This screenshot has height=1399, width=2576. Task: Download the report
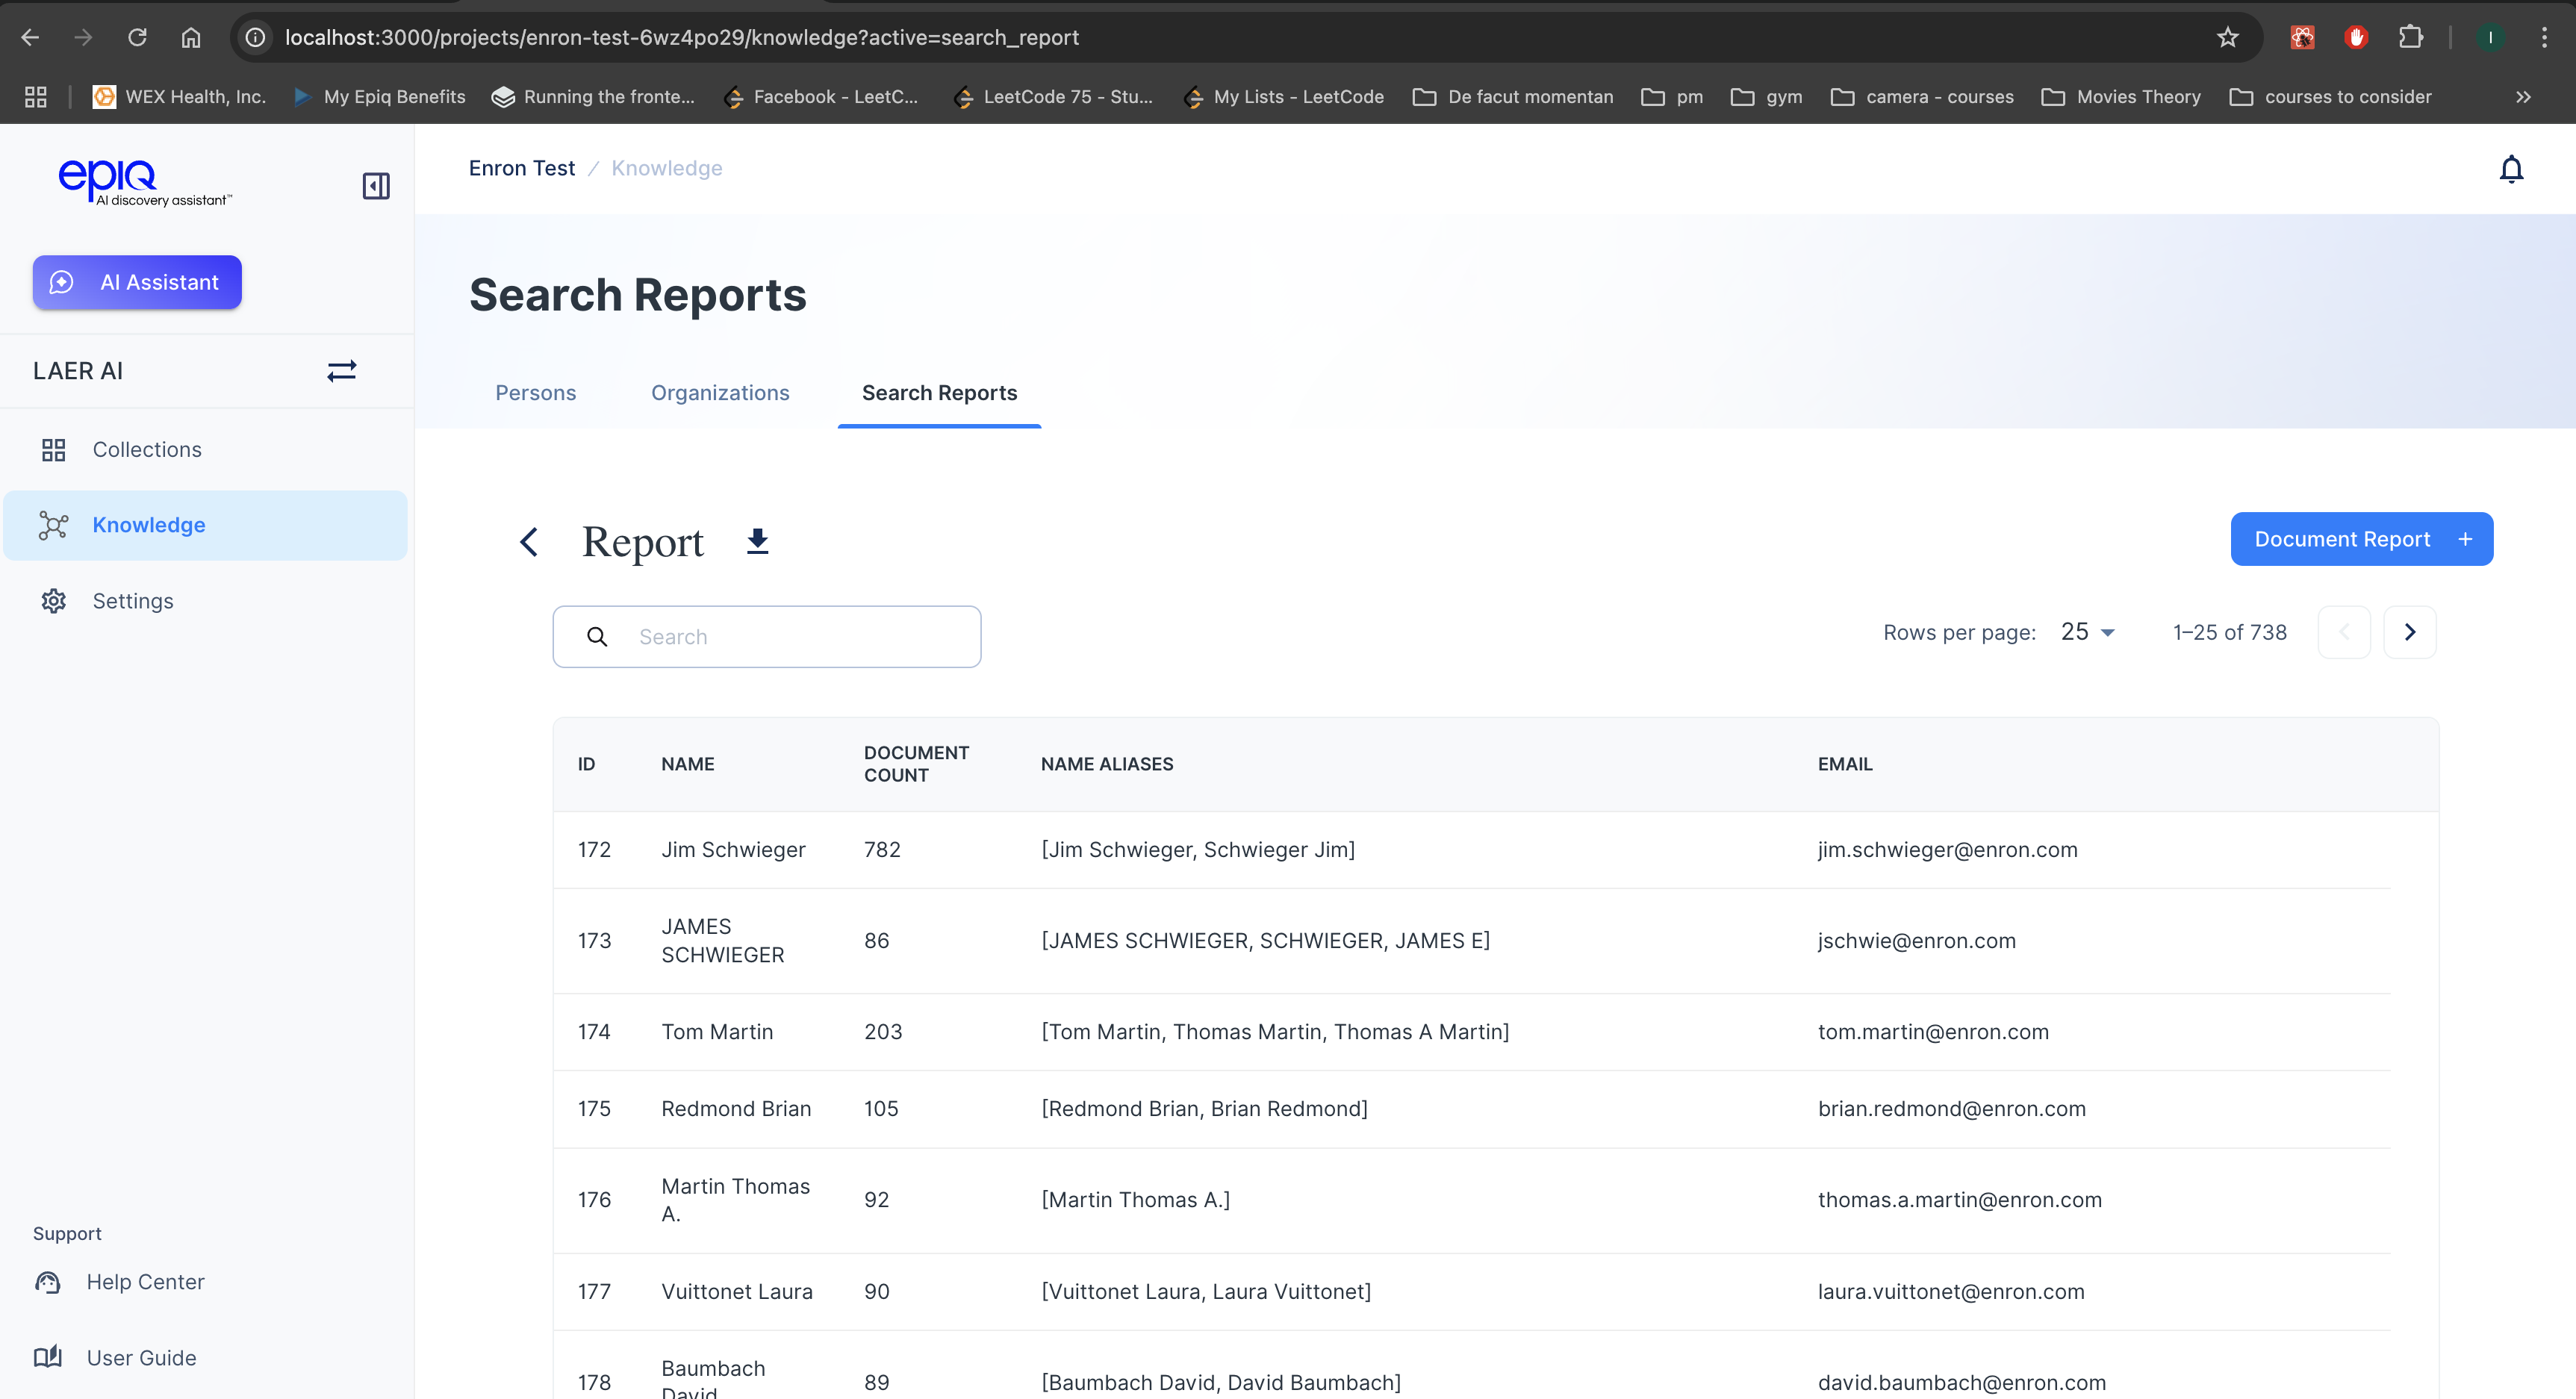(x=758, y=541)
